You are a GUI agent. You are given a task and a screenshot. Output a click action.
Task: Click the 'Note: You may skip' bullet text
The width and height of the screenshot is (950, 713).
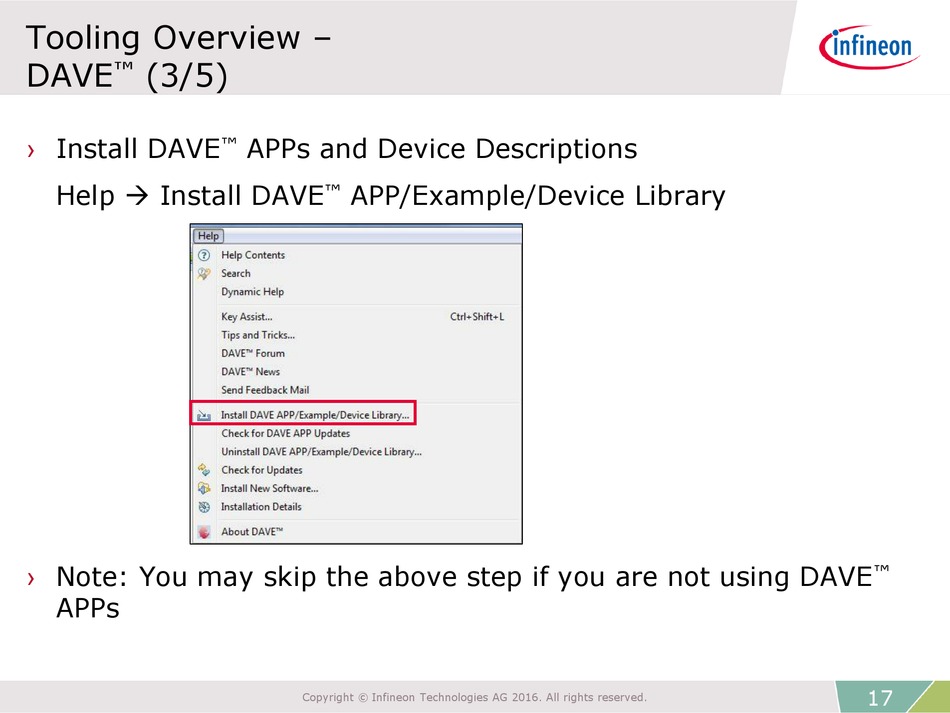point(473,592)
